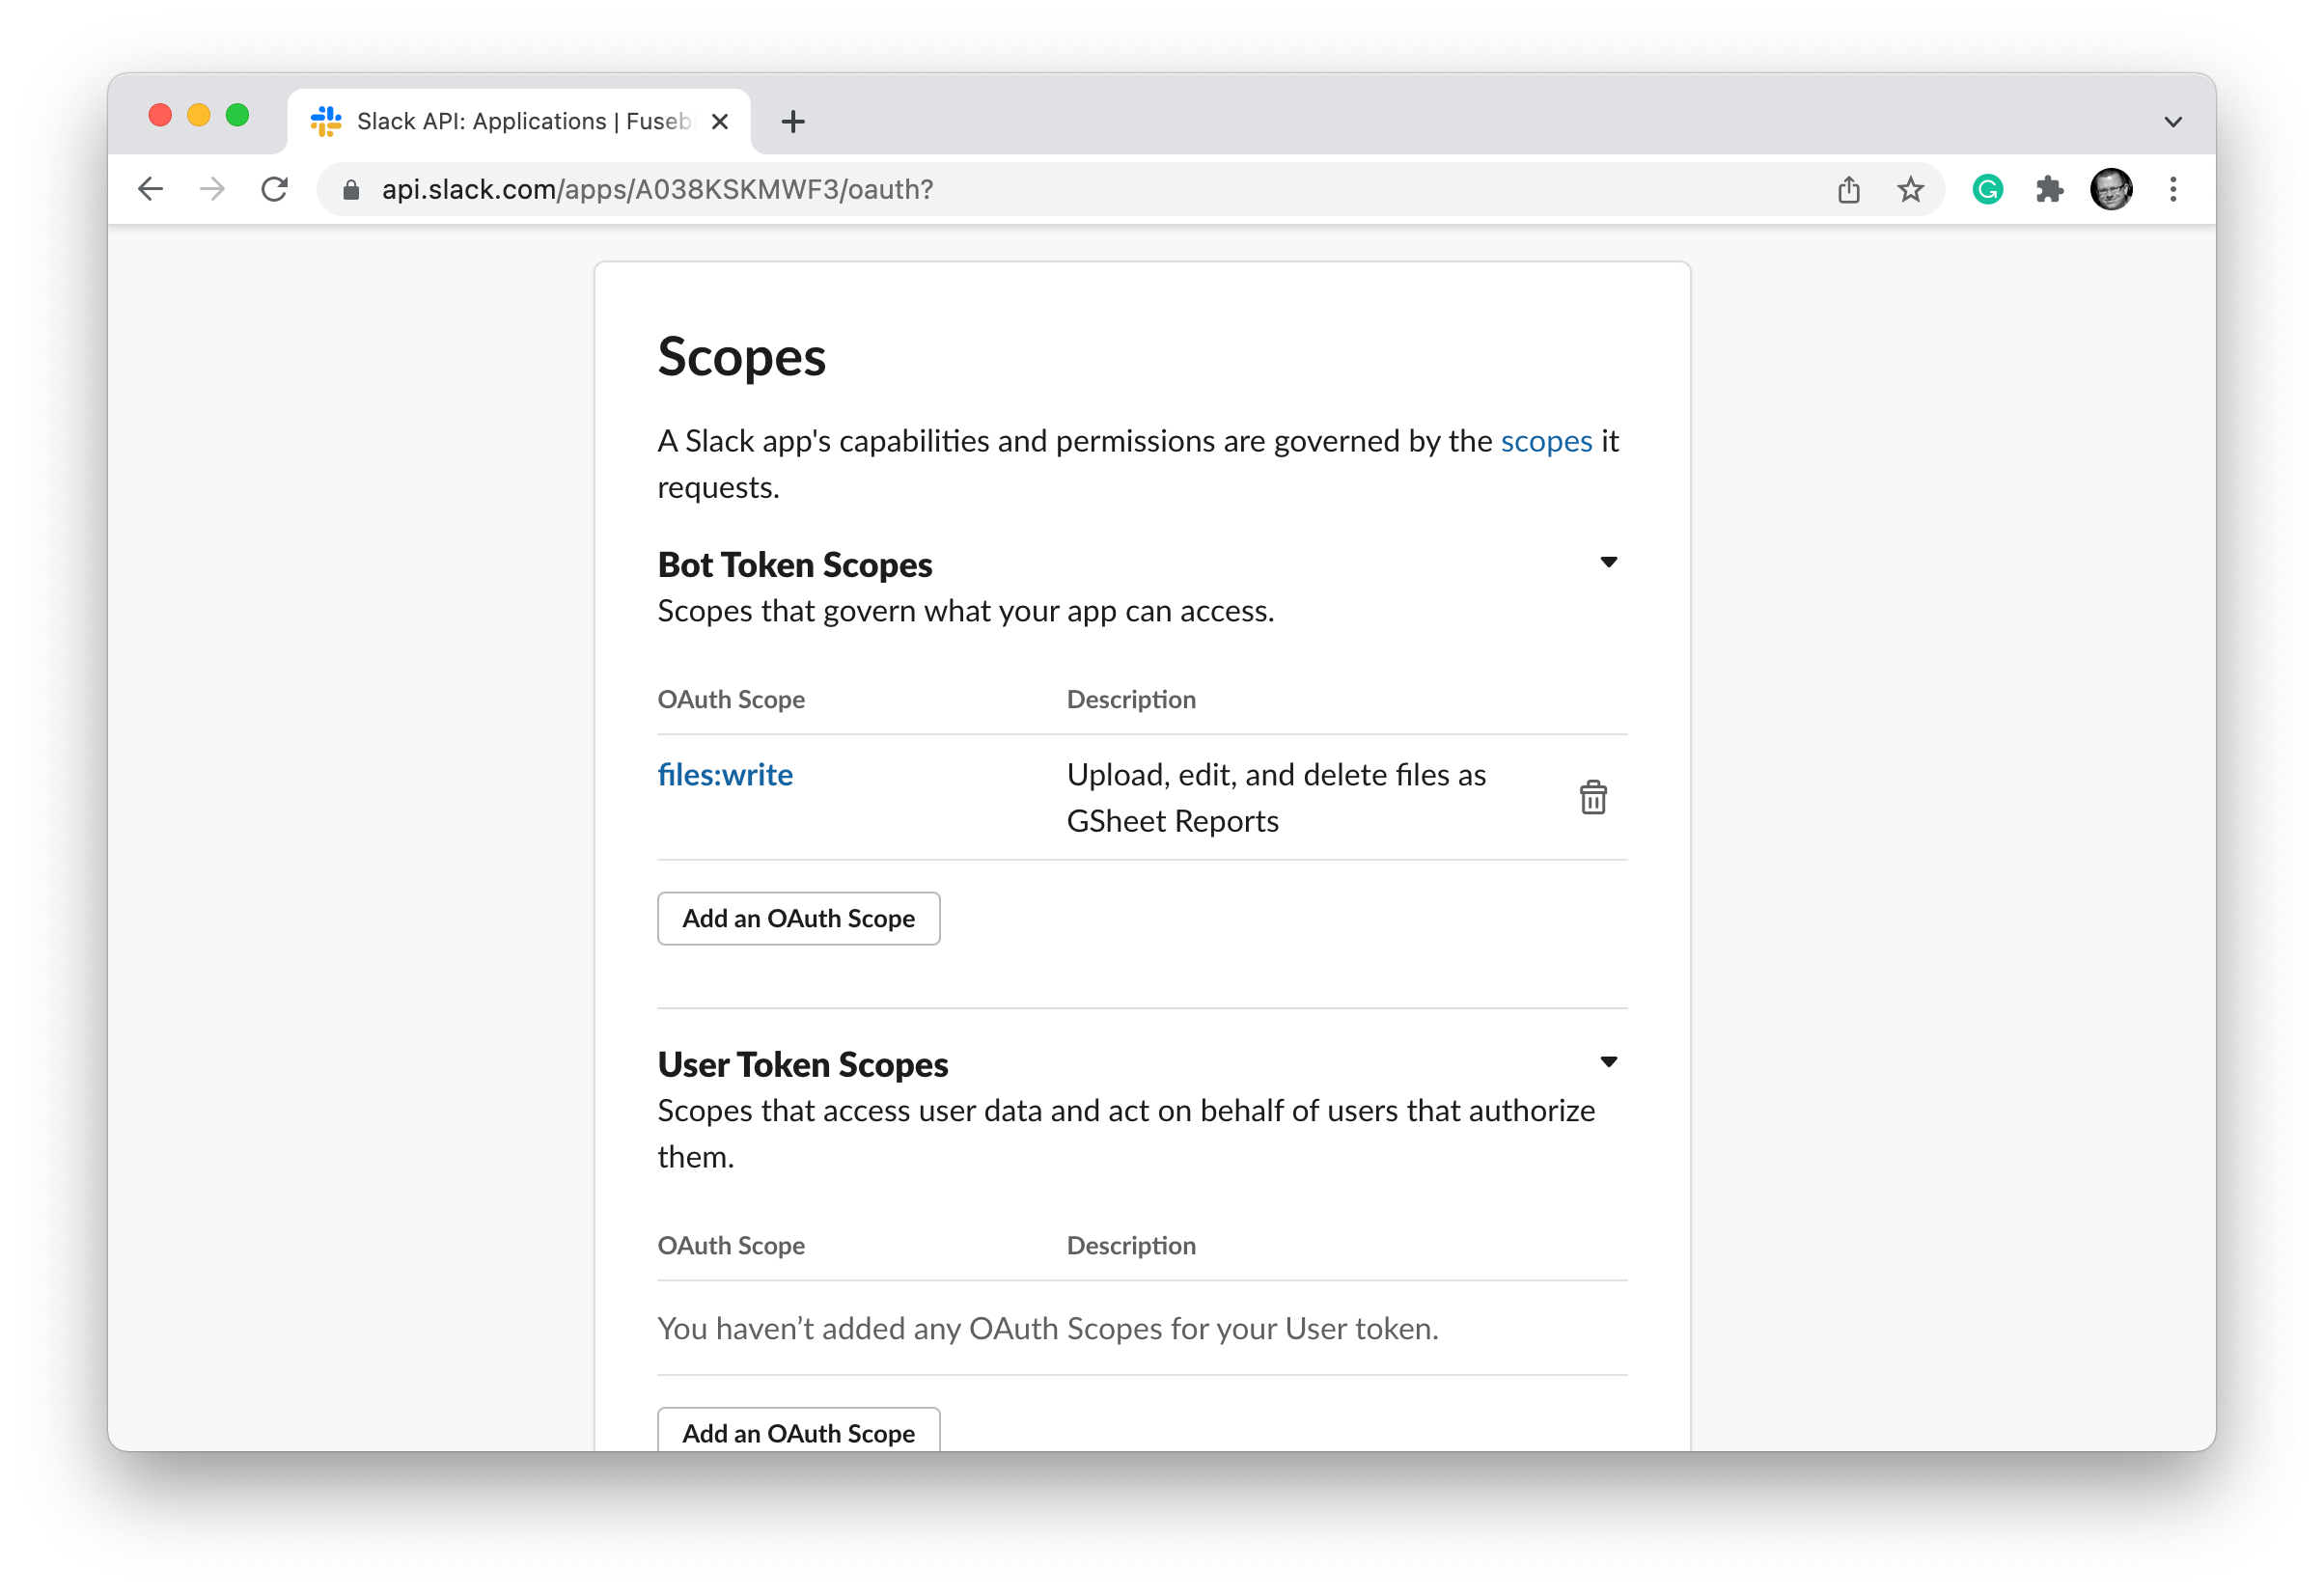Open a new browser tab

(x=793, y=122)
